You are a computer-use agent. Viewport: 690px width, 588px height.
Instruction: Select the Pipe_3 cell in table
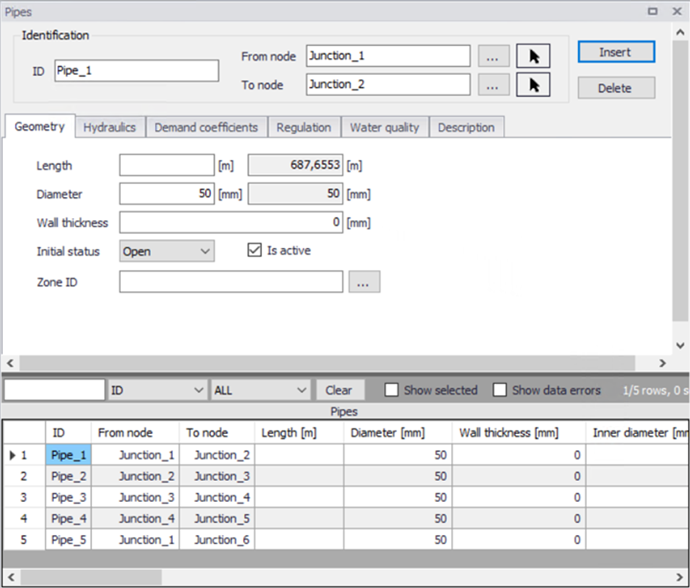(x=69, y=497)
